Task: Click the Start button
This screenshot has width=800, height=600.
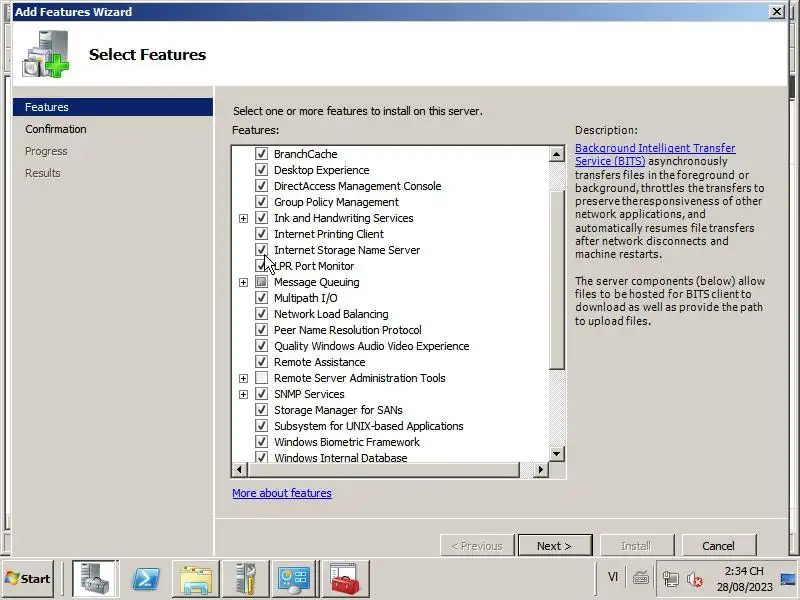Action: (x=28, y=579)
